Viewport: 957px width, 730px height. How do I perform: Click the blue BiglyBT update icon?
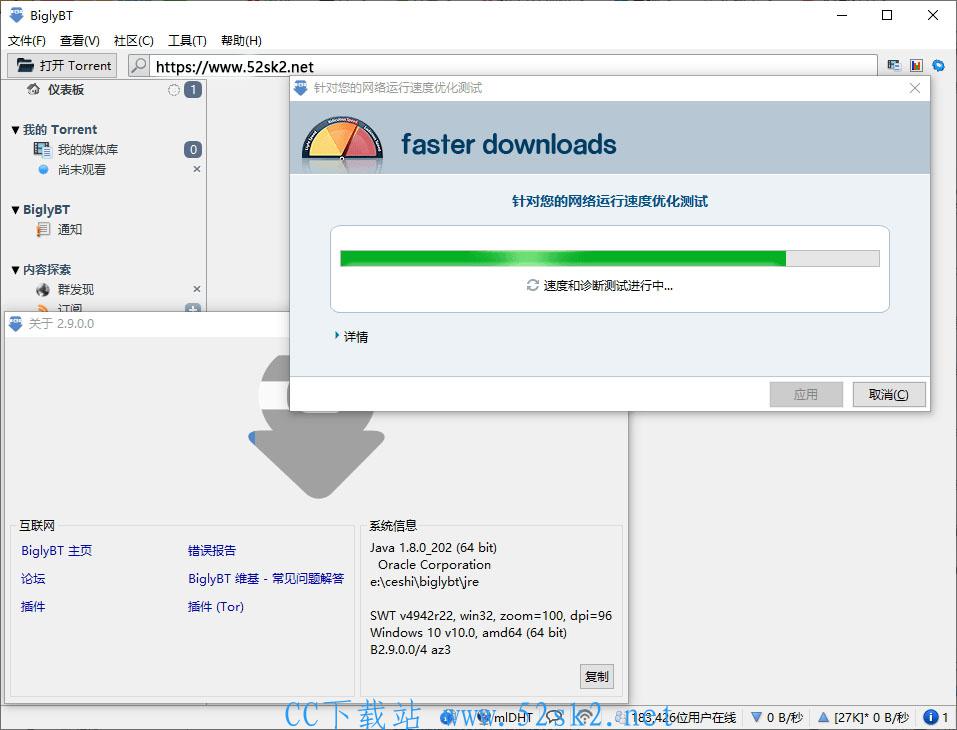point(938,65)
